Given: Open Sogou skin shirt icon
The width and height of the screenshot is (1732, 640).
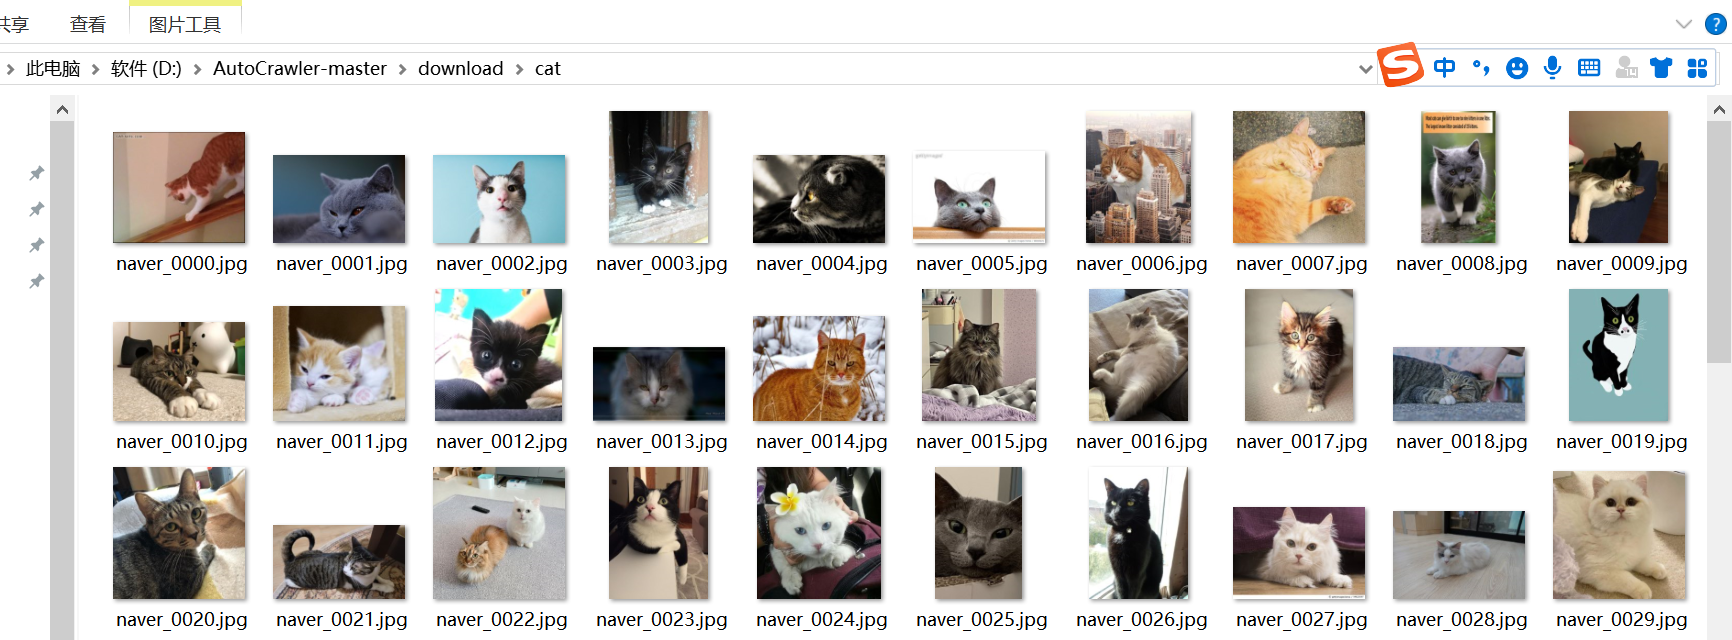Looking at the screenshot, I should (x=1661, y=68).
